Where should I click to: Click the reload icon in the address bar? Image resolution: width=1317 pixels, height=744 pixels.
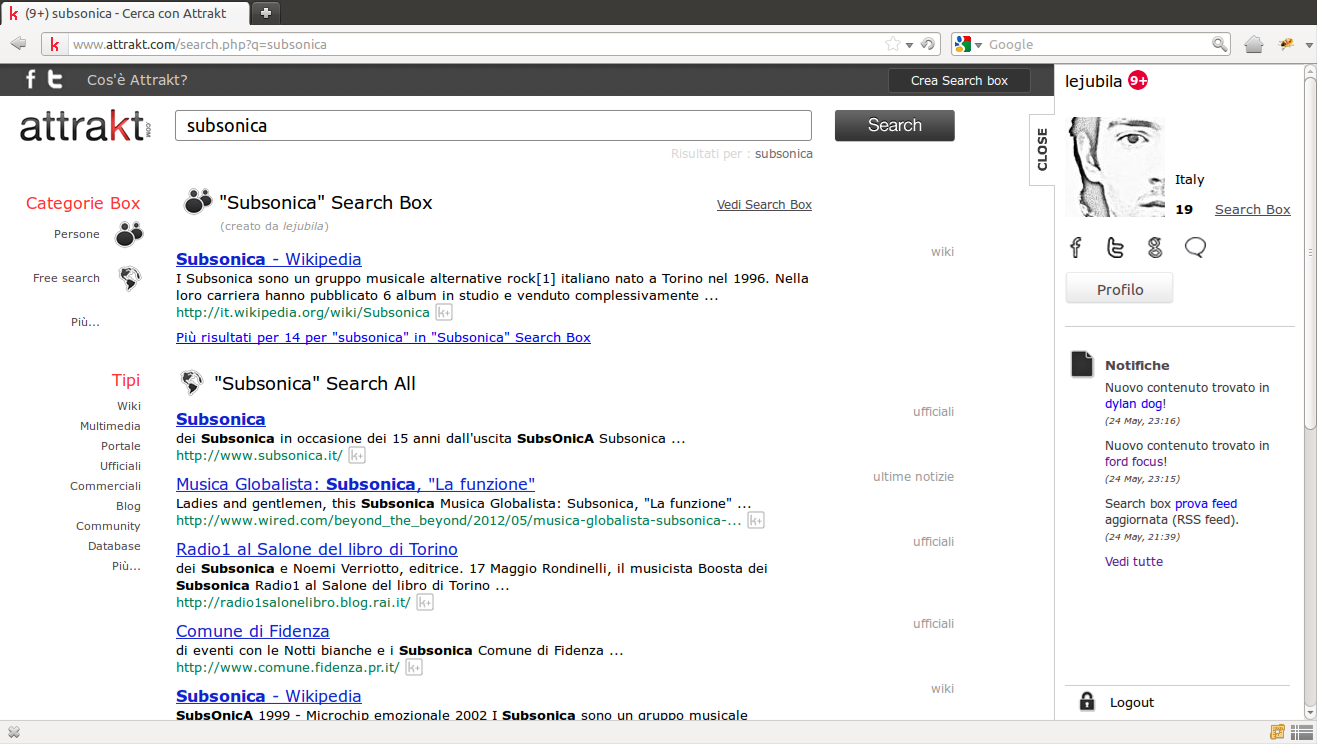click(928, 44)
